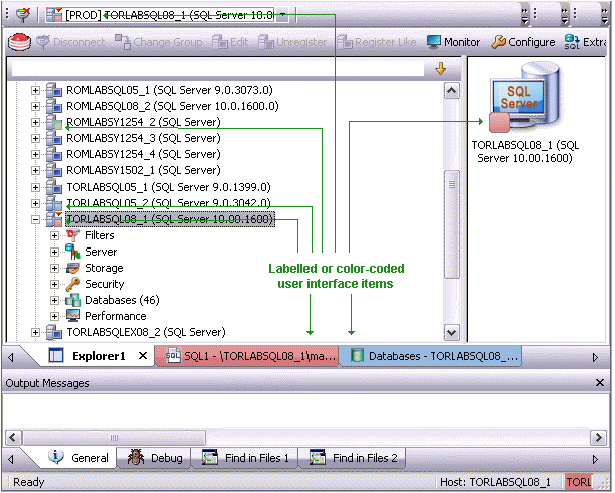
Task: Click the Output Messages horizontal scrollbar thumb
Action: (x=114, y=437)
